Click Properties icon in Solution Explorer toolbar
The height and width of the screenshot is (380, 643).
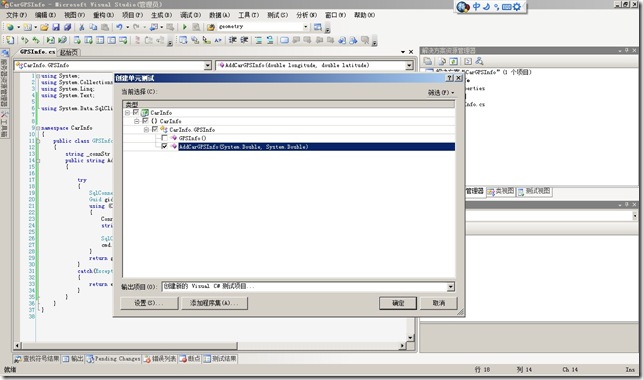[x=428, y=61]
